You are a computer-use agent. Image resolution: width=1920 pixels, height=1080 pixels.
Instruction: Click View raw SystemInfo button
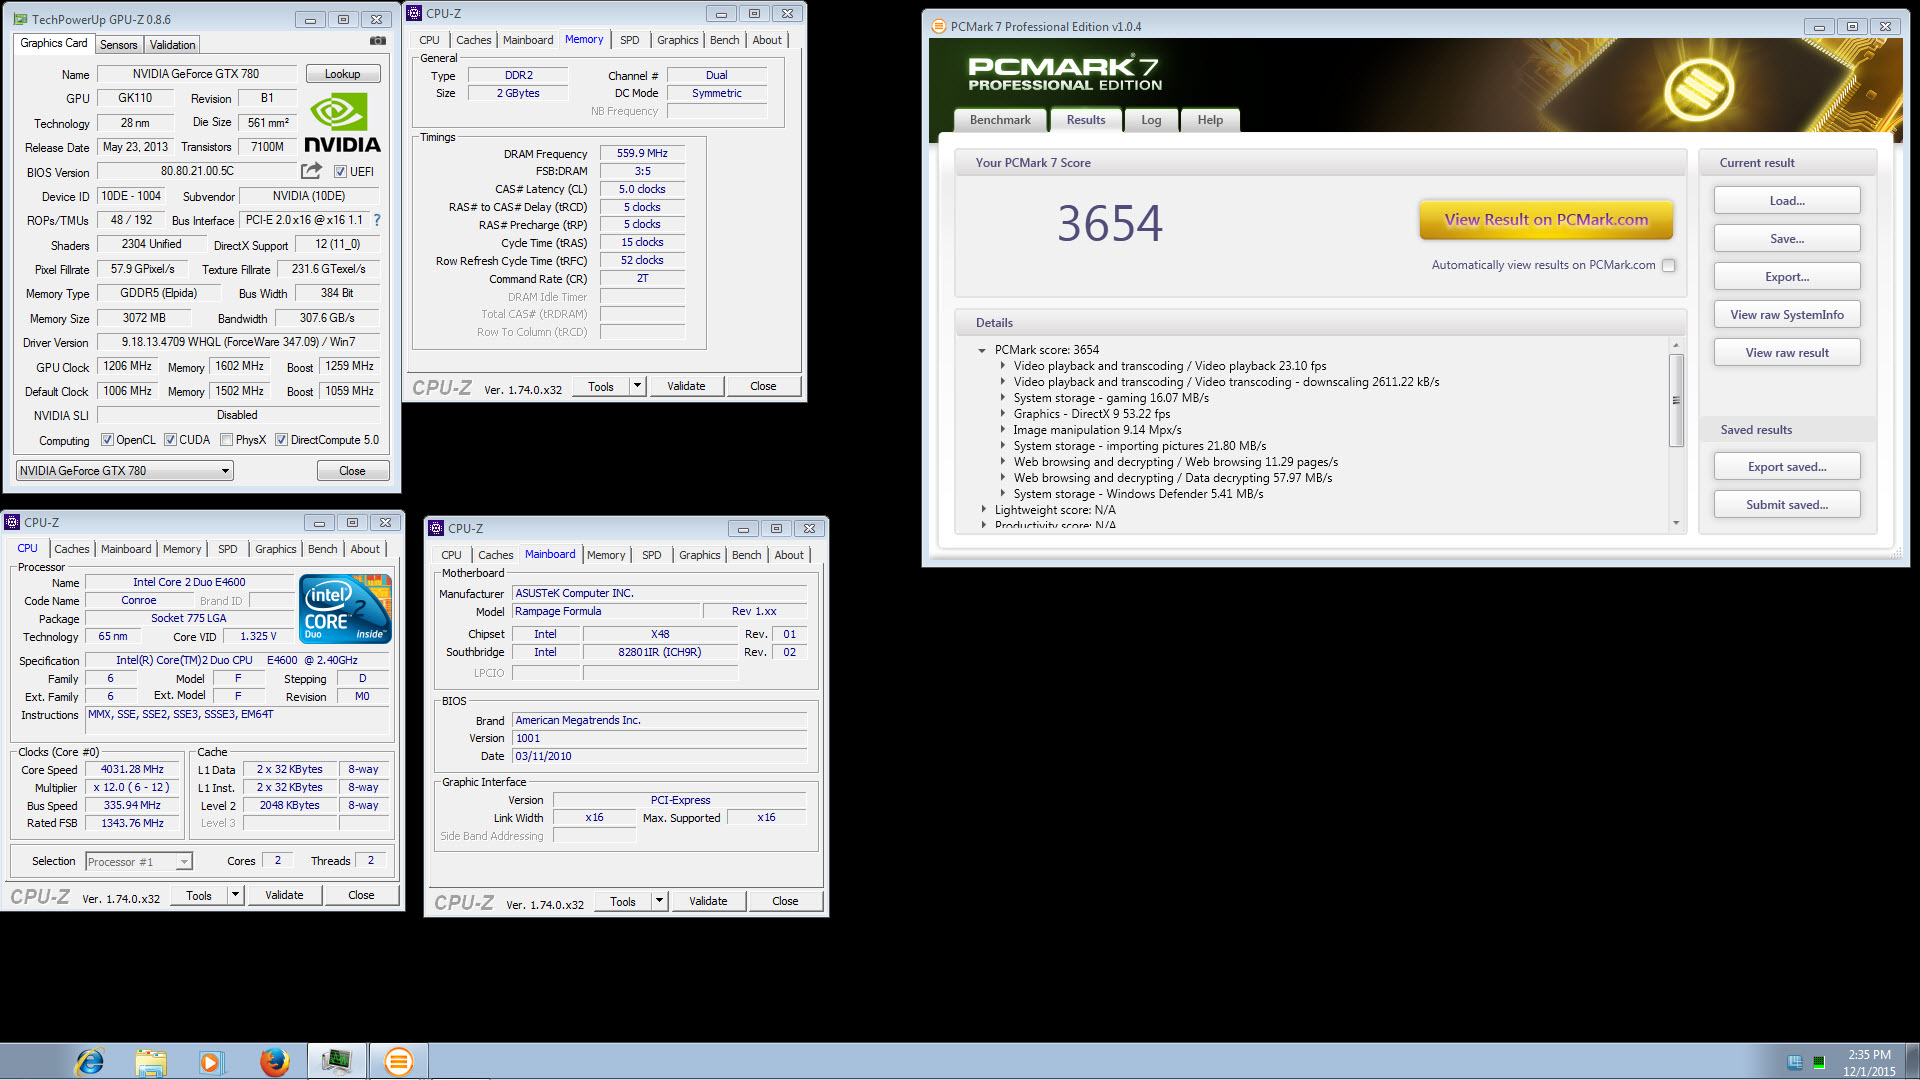point(1787,315)
